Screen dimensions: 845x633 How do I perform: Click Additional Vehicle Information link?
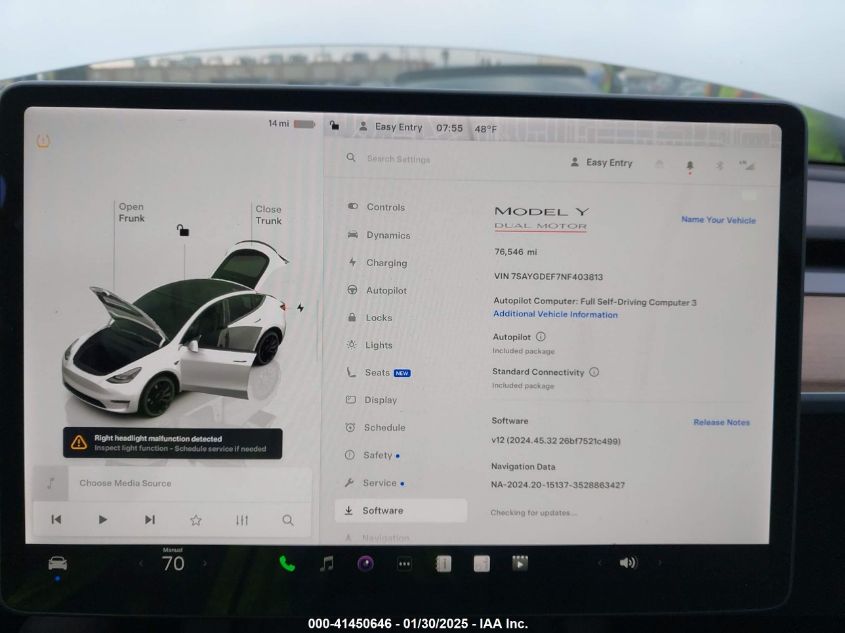coord(555,314)
